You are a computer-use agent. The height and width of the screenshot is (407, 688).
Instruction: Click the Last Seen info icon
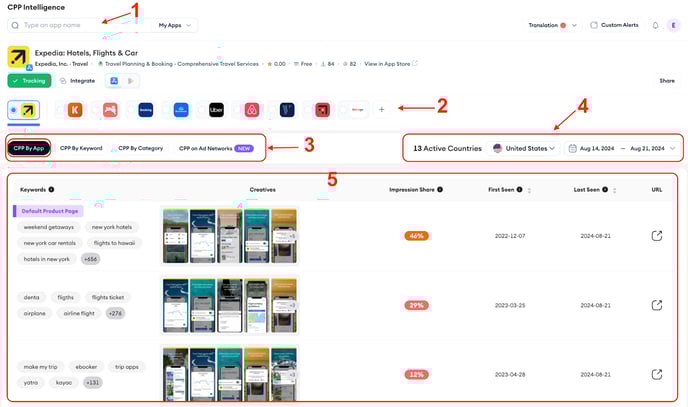tap(605, 189)
